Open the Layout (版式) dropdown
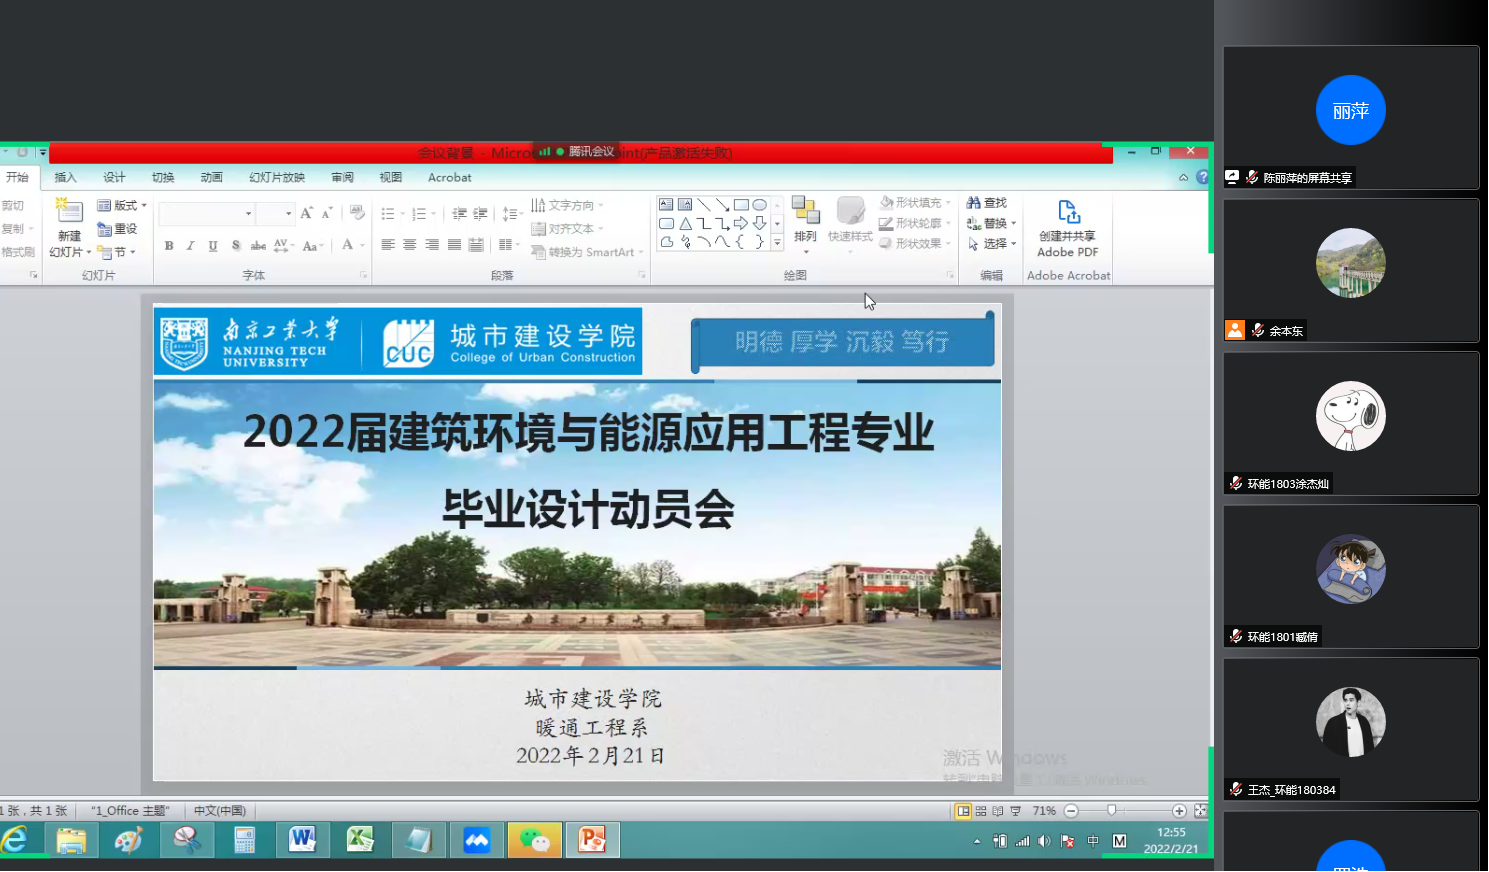The width and height of the screenshot is (1489, 872). coord(122,205)
